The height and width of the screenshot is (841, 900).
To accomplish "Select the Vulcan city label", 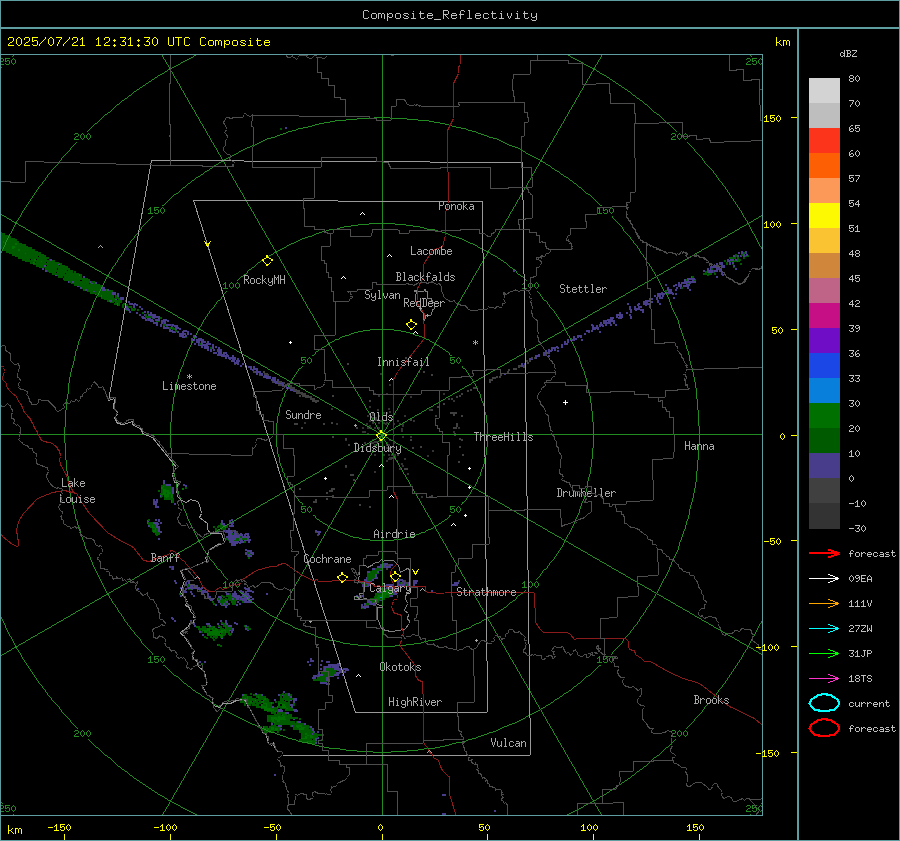I will tap(508, 743).
